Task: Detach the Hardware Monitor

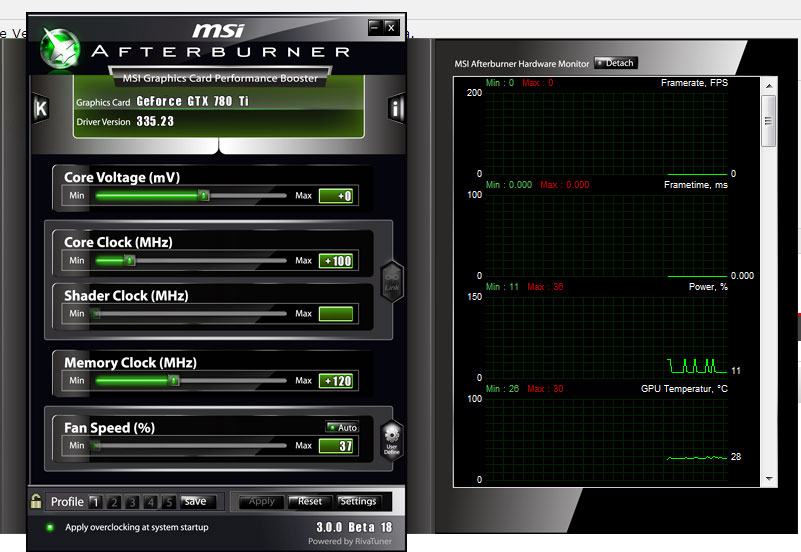Action: coord(616,63)
